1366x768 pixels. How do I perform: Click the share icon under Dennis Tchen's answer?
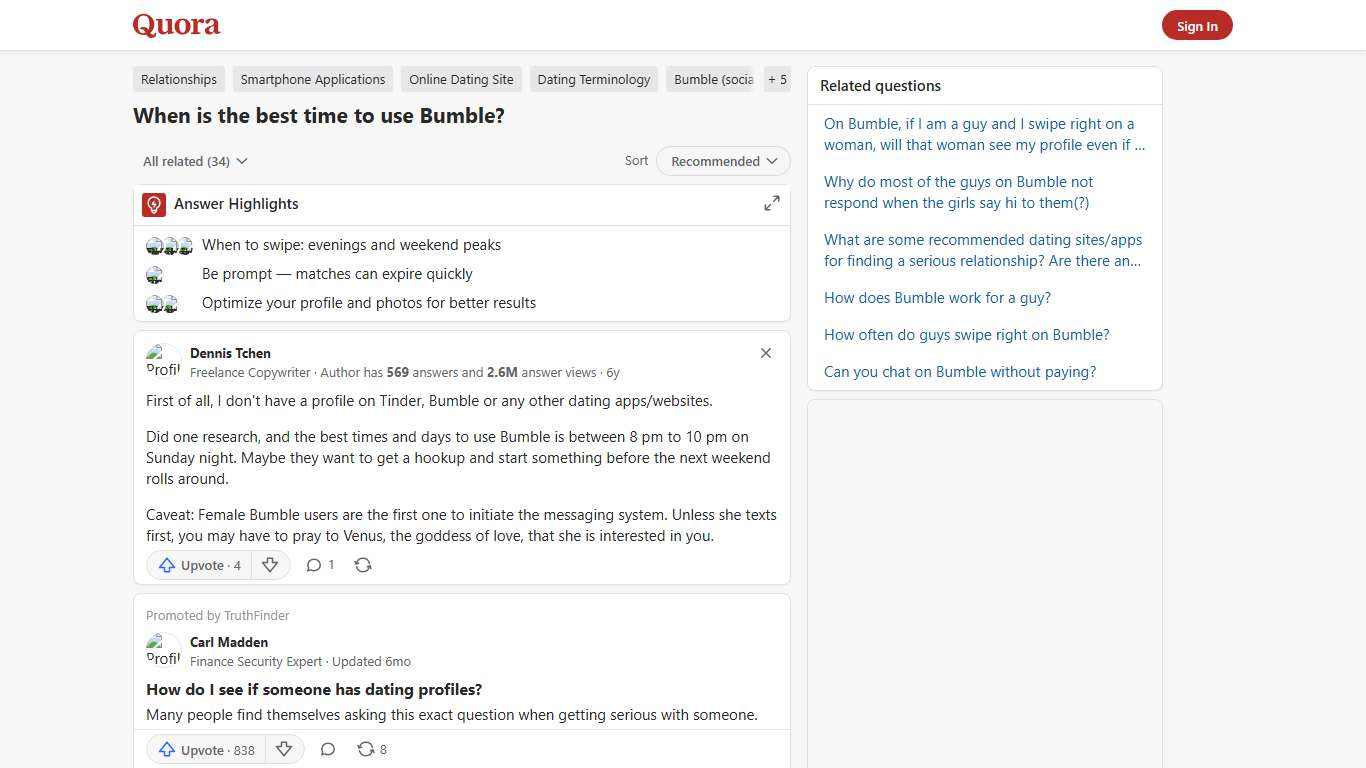(x=363, y=565)
